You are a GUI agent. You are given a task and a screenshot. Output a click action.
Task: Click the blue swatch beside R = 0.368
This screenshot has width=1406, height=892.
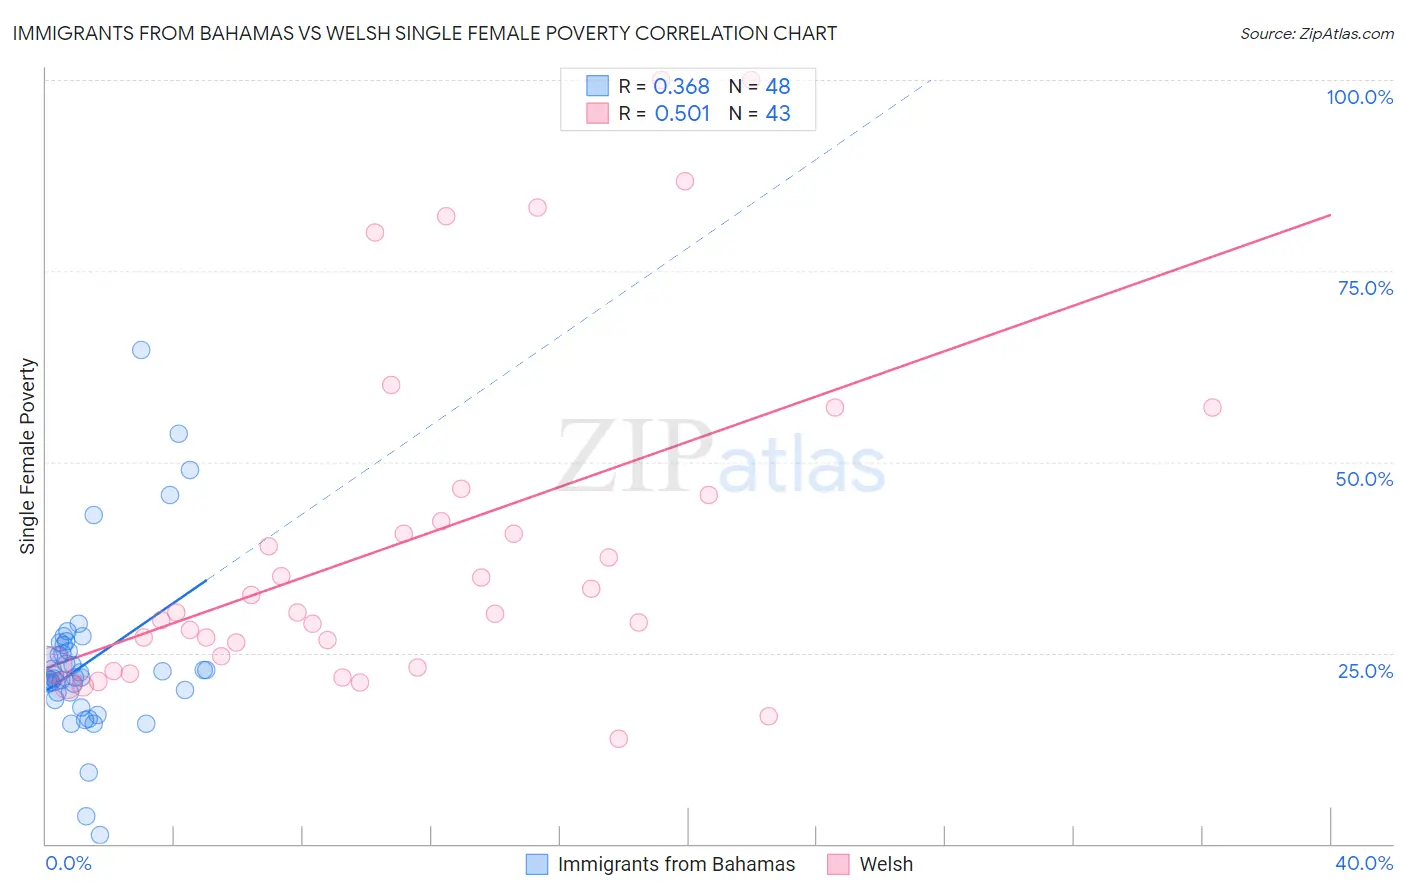[x=597, y=86]
